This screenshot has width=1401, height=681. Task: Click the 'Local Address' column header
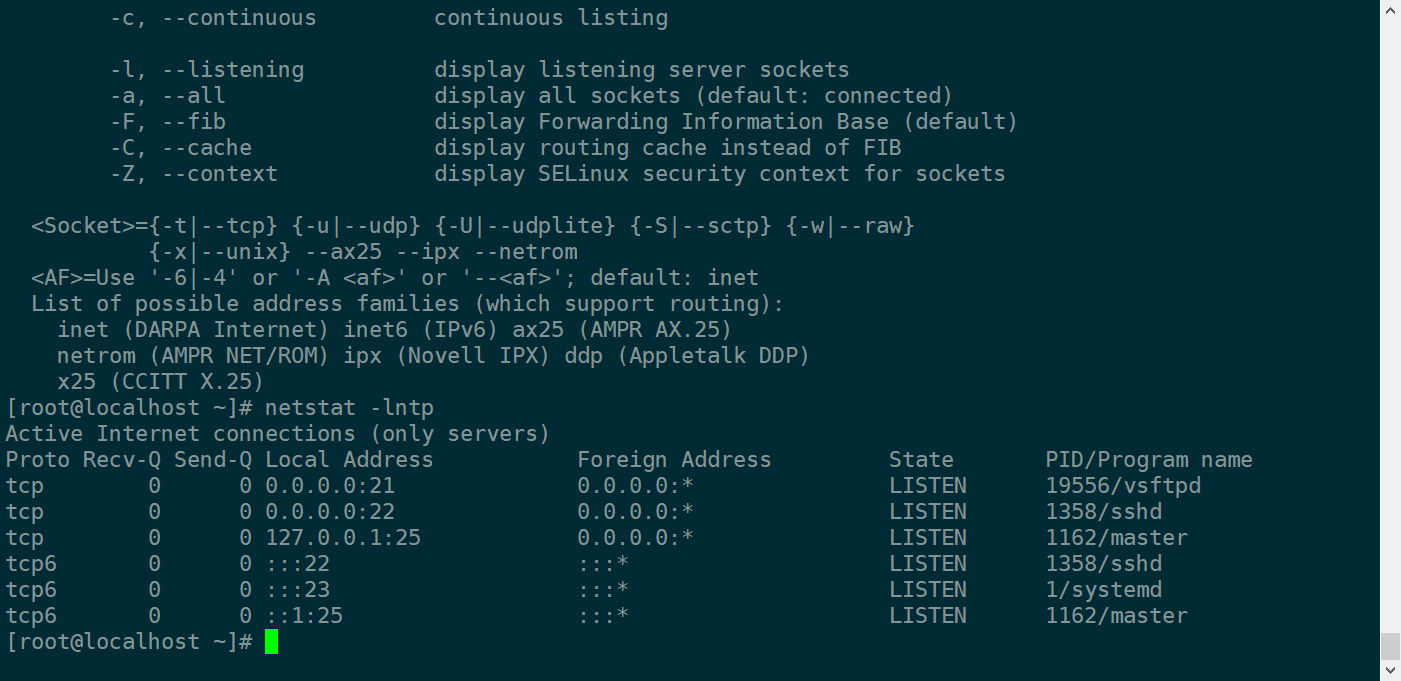(x=349, y=460)
